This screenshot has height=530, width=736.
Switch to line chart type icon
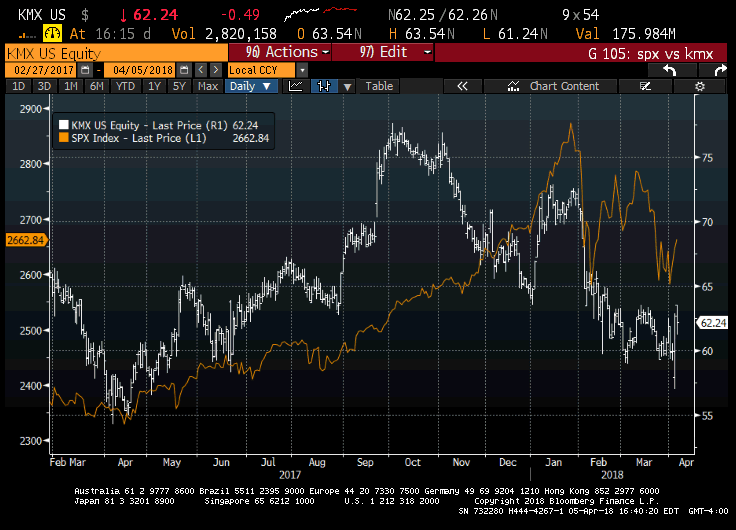(x=295, y=86)
